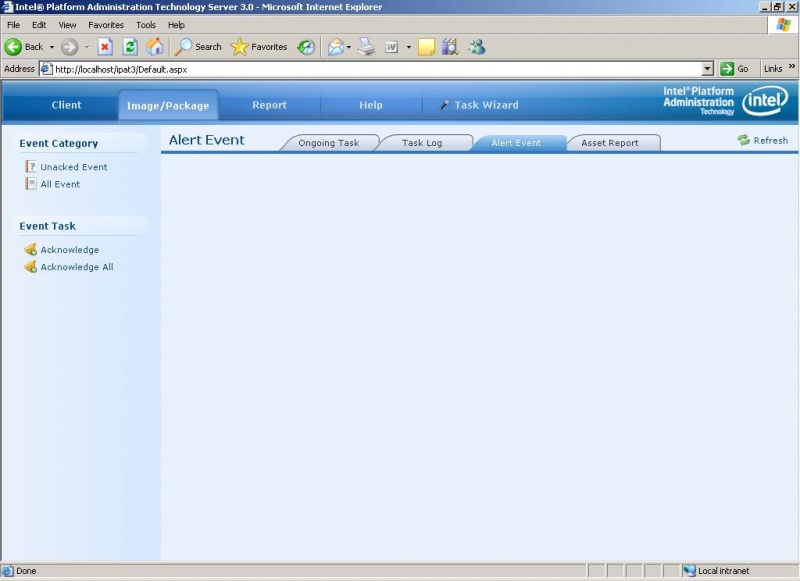Open the Mail dropdown arrow

click(347, 46)
